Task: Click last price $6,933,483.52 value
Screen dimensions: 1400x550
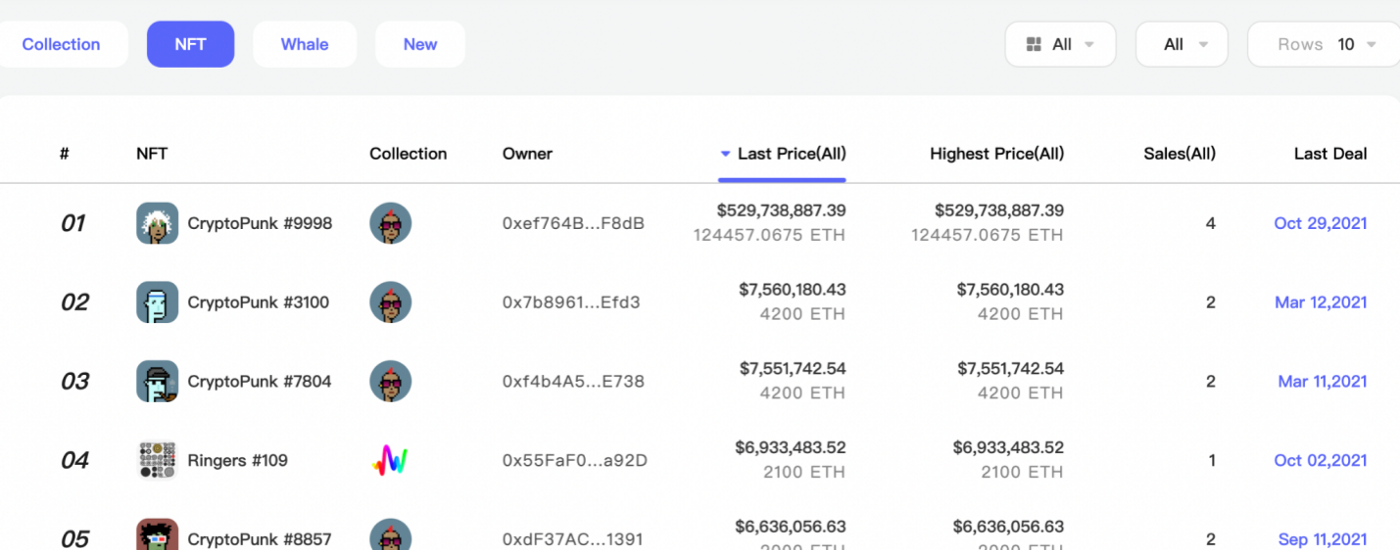Action: tap(790, 447)
